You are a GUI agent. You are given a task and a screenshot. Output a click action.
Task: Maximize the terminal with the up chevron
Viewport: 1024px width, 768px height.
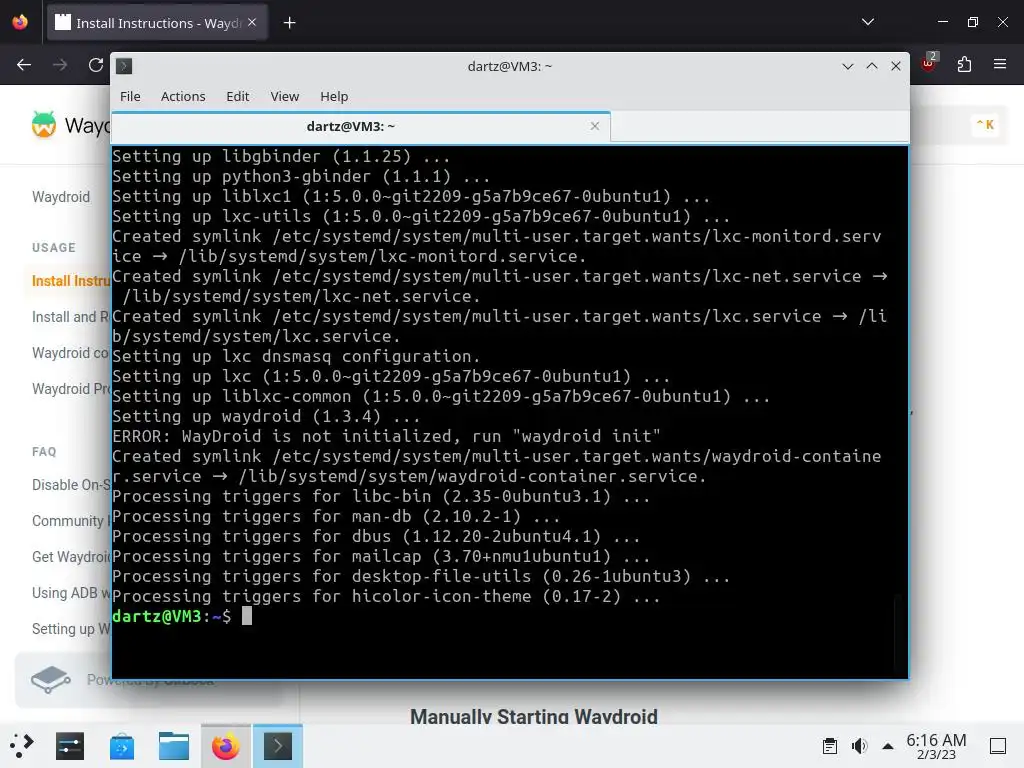[872, 66]
